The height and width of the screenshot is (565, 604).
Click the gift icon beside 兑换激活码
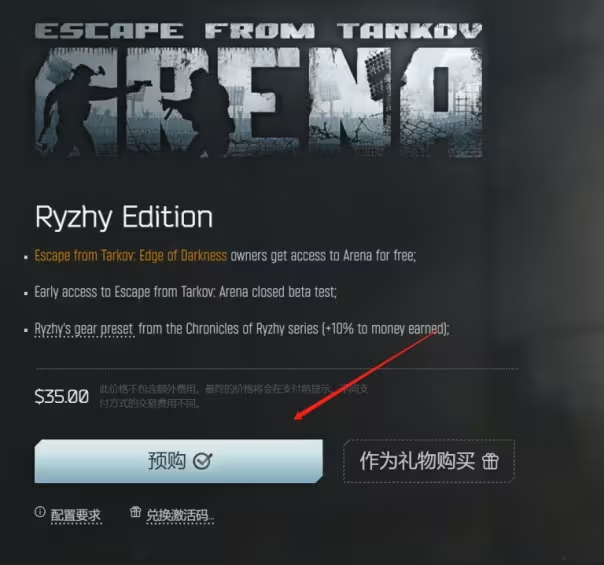(x=135, y=512)
